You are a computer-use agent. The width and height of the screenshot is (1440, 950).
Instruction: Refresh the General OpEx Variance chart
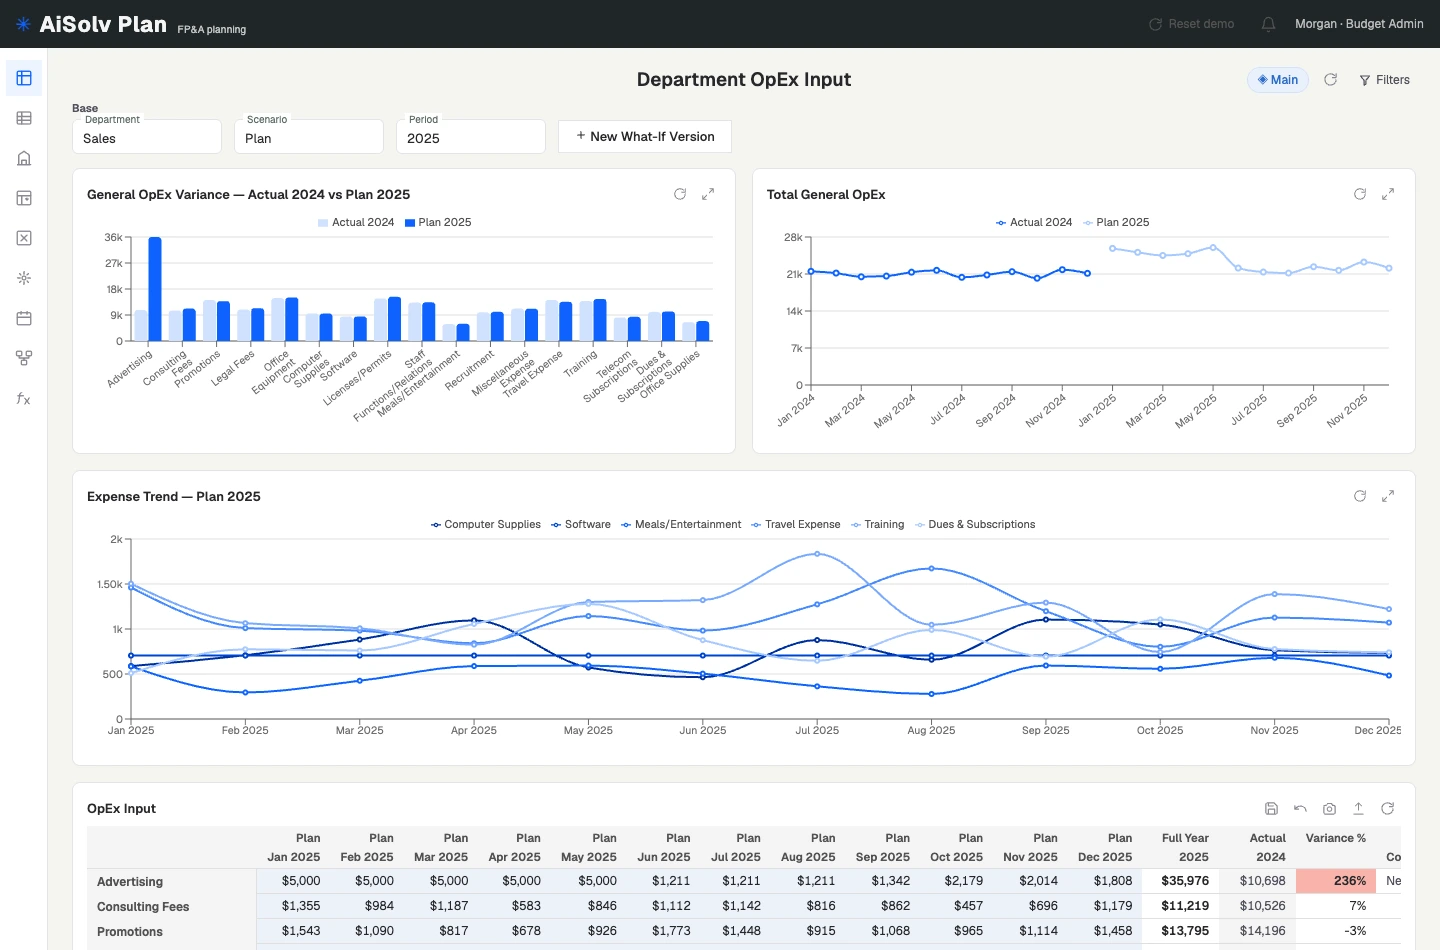click(680, 194)
